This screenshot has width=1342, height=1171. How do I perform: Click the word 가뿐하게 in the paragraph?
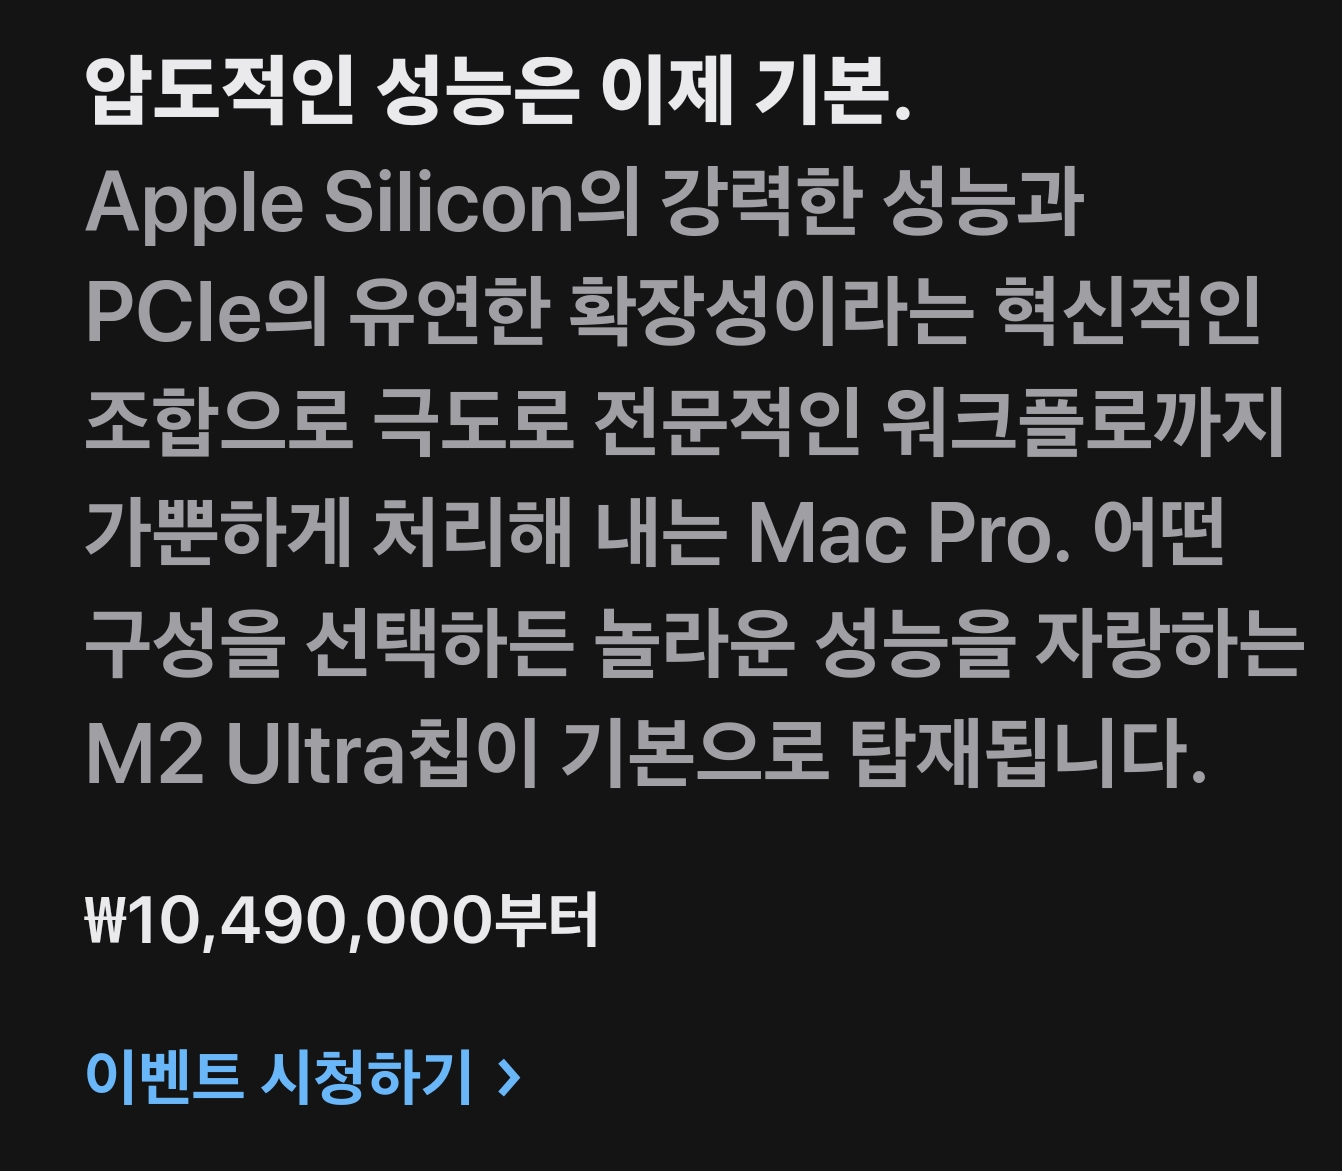(x=218, y=533)
